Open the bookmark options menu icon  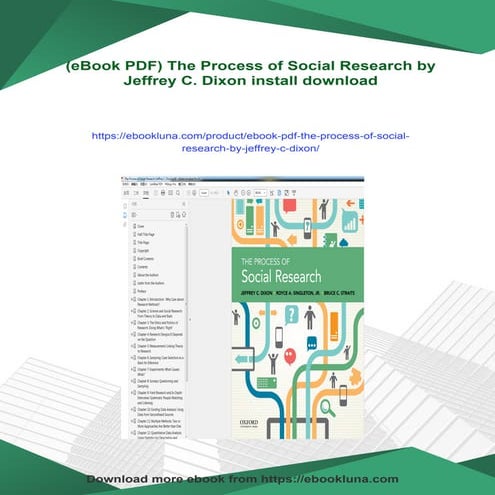pos(134,215)
